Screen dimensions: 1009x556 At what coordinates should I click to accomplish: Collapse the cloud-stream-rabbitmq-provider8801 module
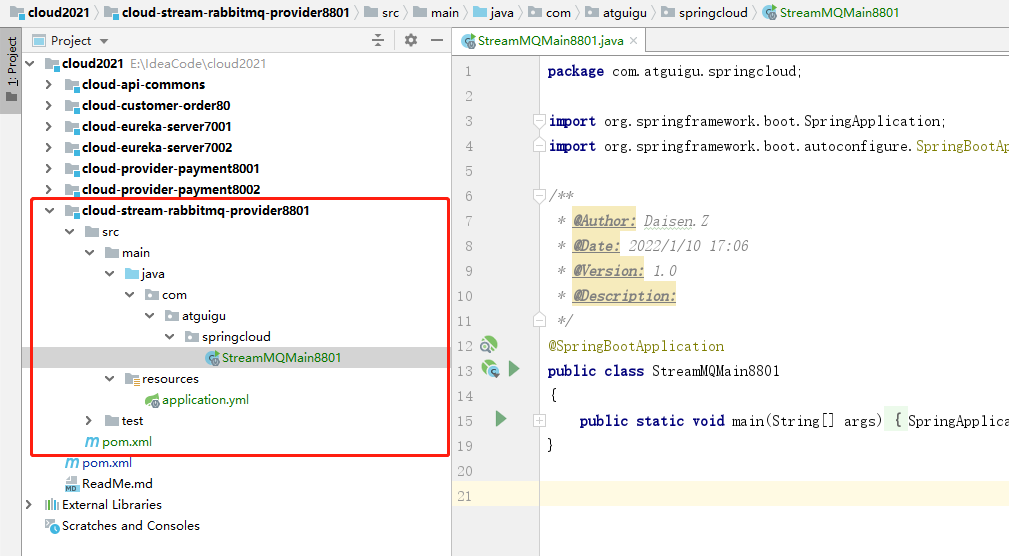coord(50,210)
